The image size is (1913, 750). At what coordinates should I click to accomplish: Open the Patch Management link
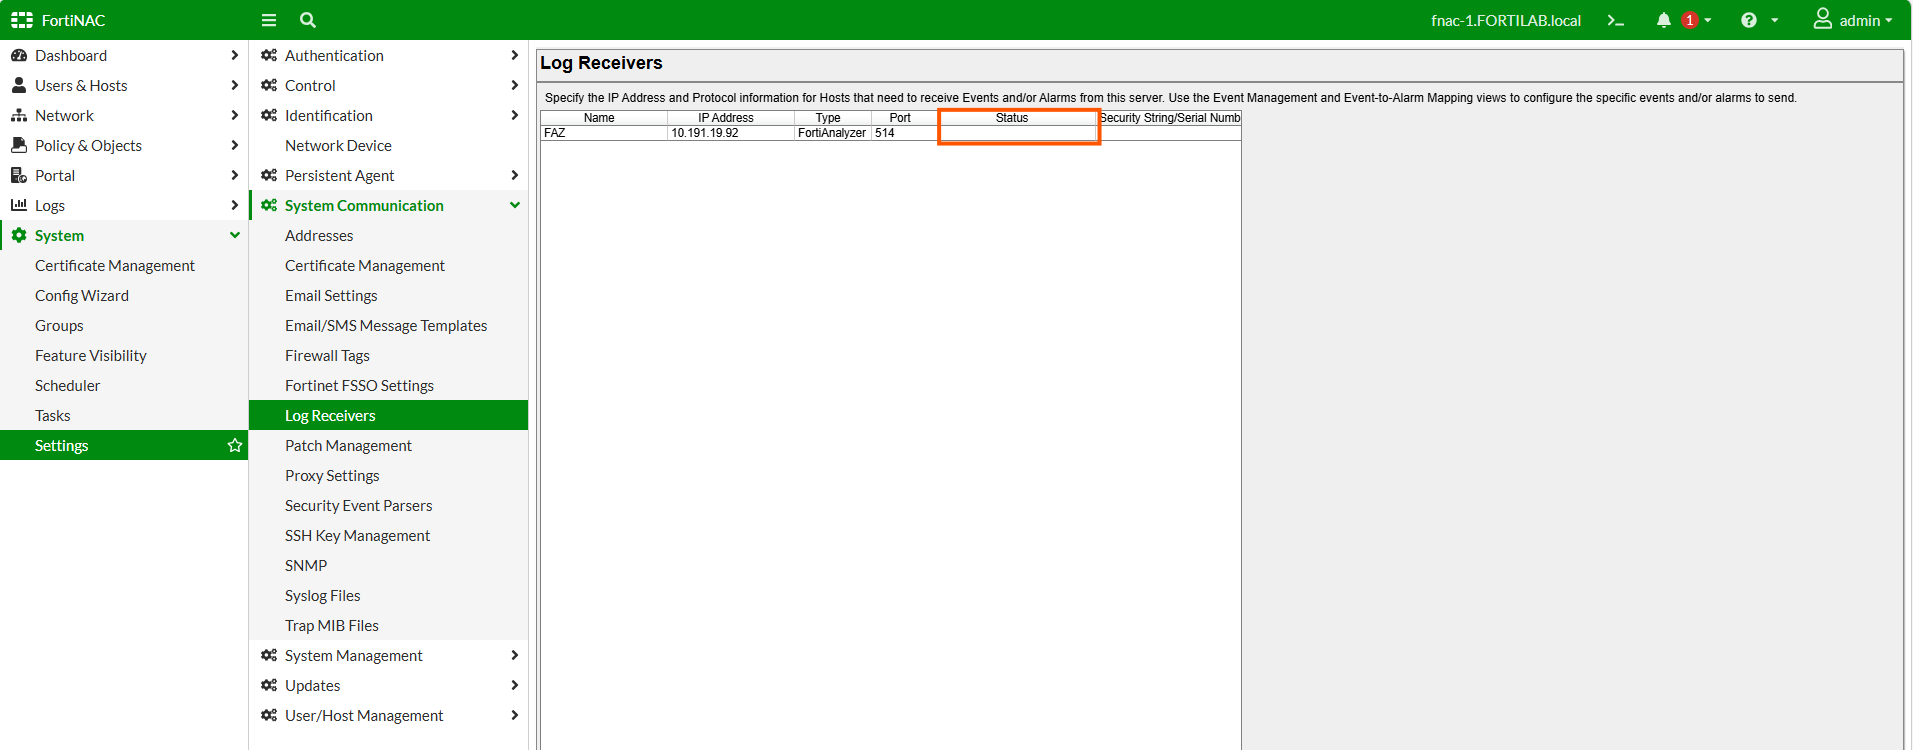point(348,446)
